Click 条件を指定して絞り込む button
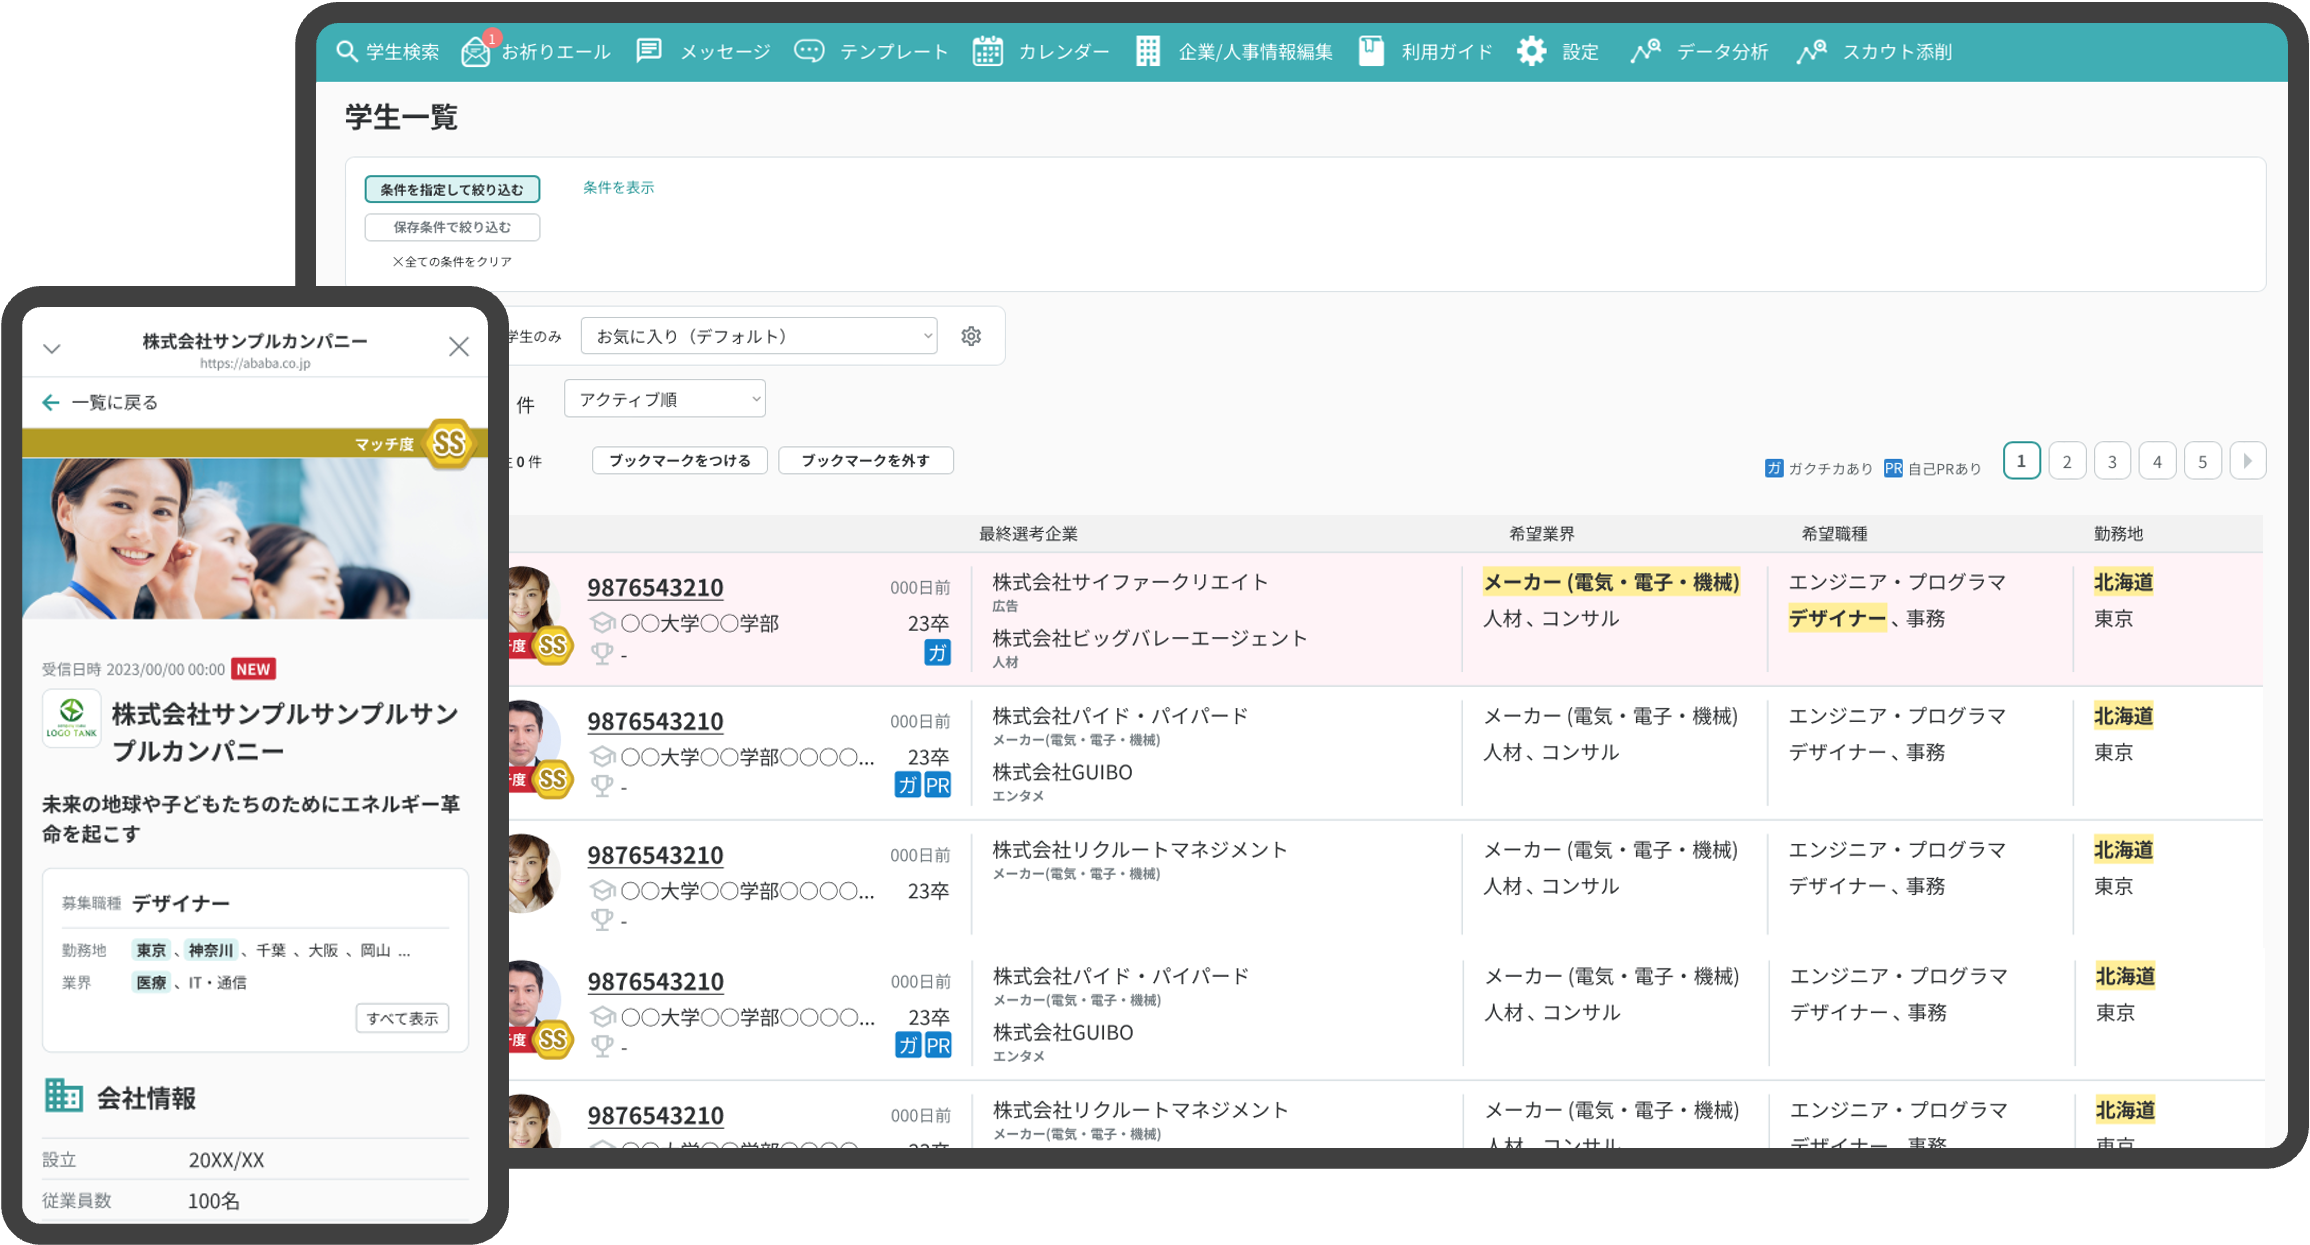The image size is (2310, 1245). click(x=452, y=189)
